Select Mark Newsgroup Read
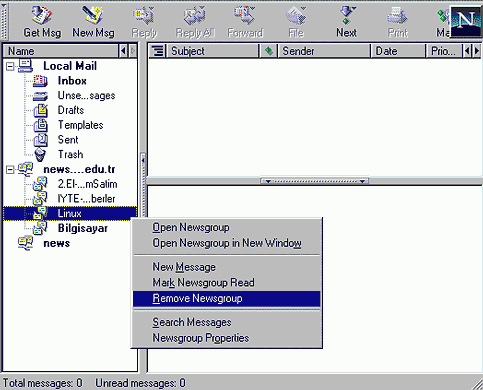Screen dimensions: 483x390 [x=227, y=283]
